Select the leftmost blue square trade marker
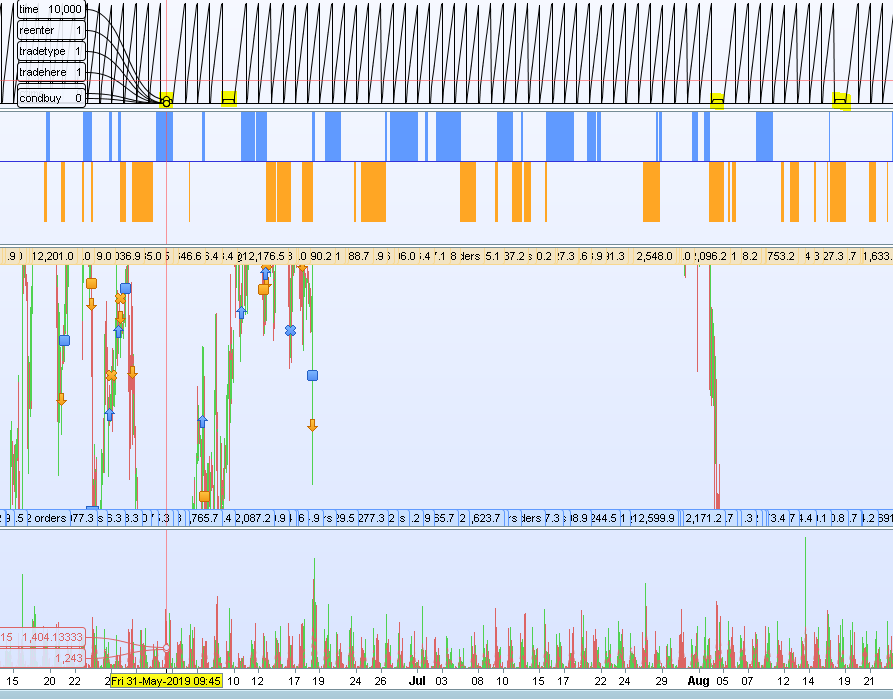 (x=64, y=340)
